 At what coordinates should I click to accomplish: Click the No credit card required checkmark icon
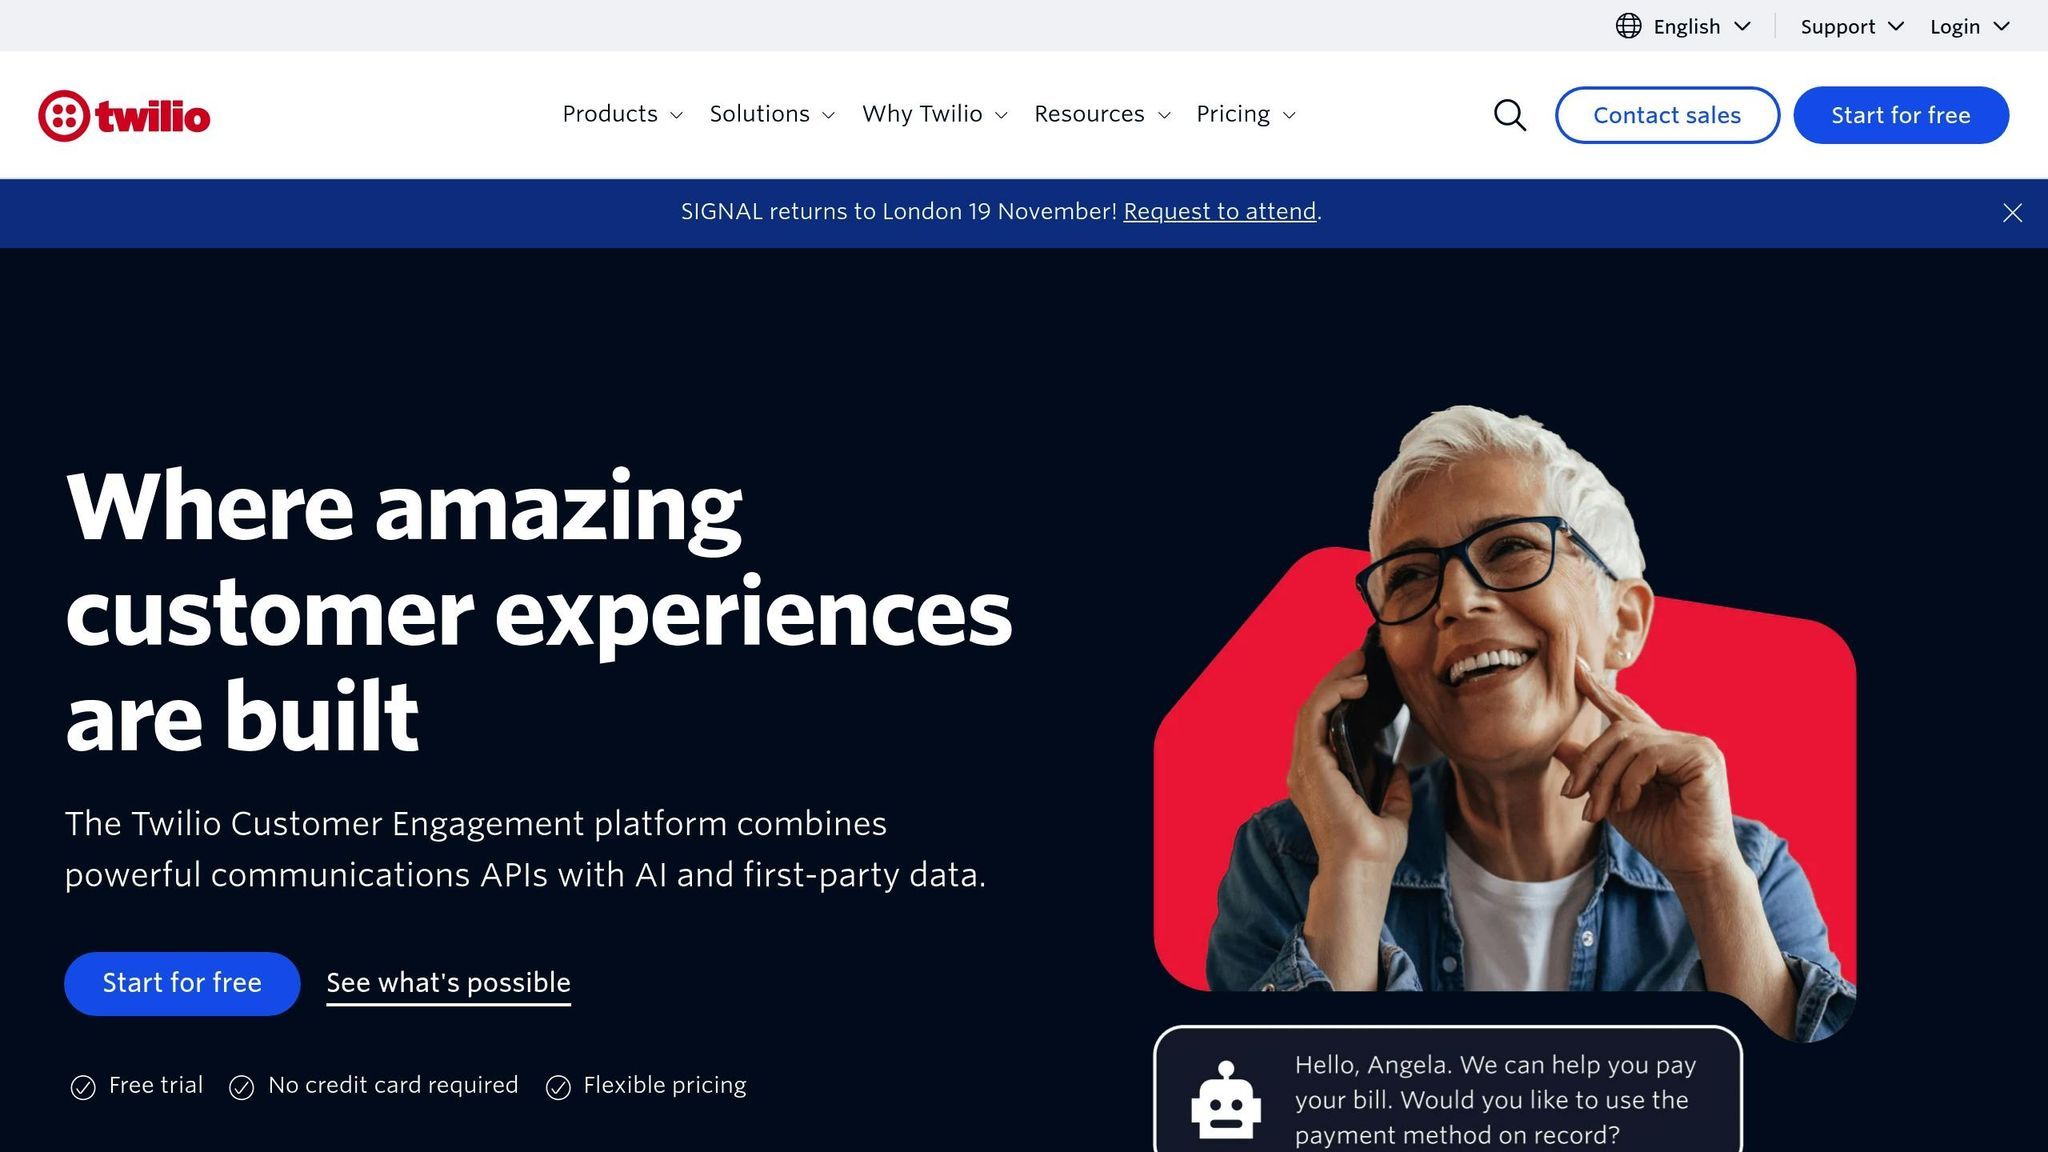pyautogui.click(x=240, y=1086)
